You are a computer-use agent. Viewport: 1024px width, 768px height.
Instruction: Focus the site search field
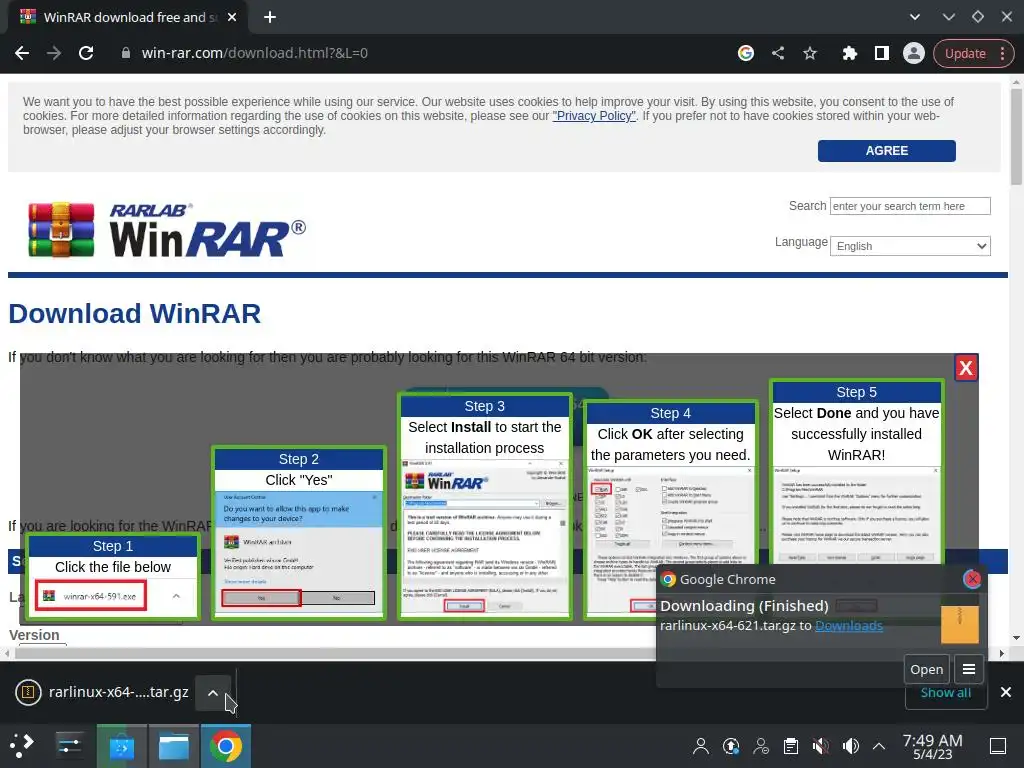pyautogui.click(x=910, y=206)
